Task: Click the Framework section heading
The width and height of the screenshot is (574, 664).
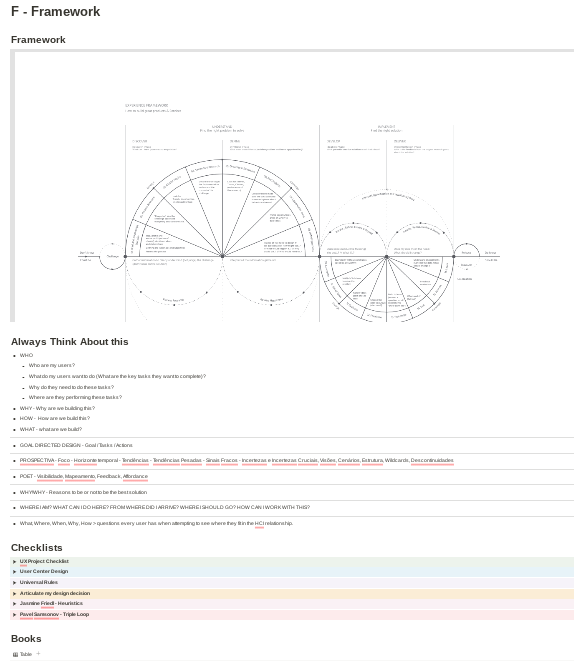Action: pyautogui.click(x=38, y=40)
